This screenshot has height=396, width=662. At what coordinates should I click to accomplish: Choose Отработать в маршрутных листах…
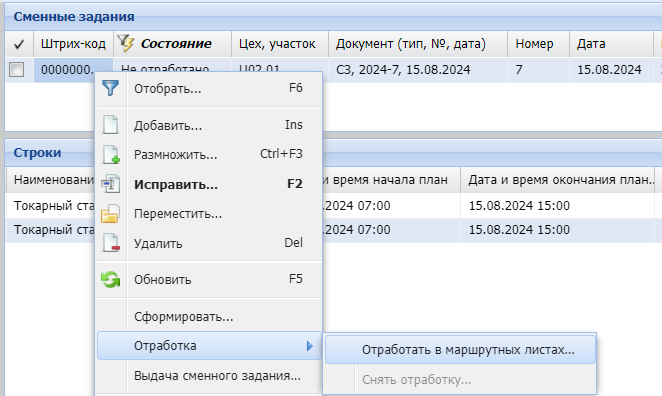pyautogui.click(x=461, y=350)
